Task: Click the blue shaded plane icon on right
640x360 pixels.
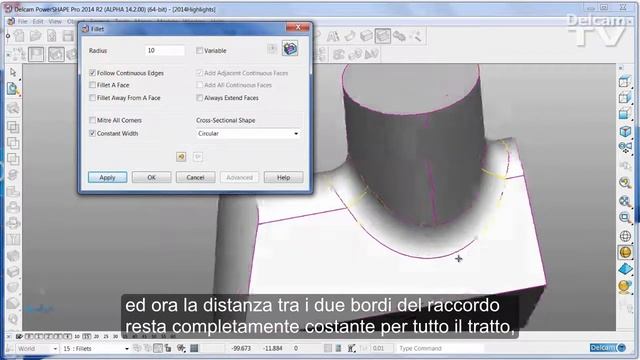Action: [625, 269]
